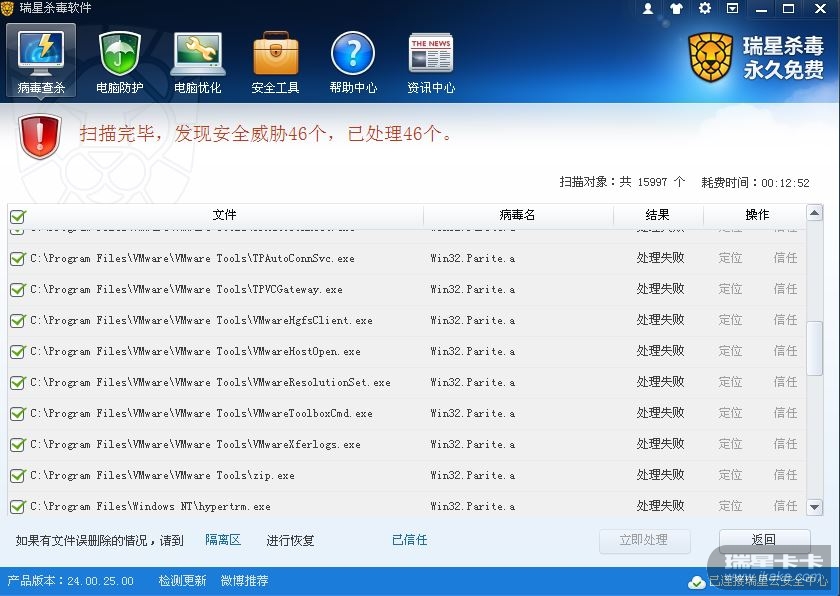This screenshot has width=840, height=596.
Task: Click 信任 for VMwareHgfsClient.exe row
Action: pos(785,320)
